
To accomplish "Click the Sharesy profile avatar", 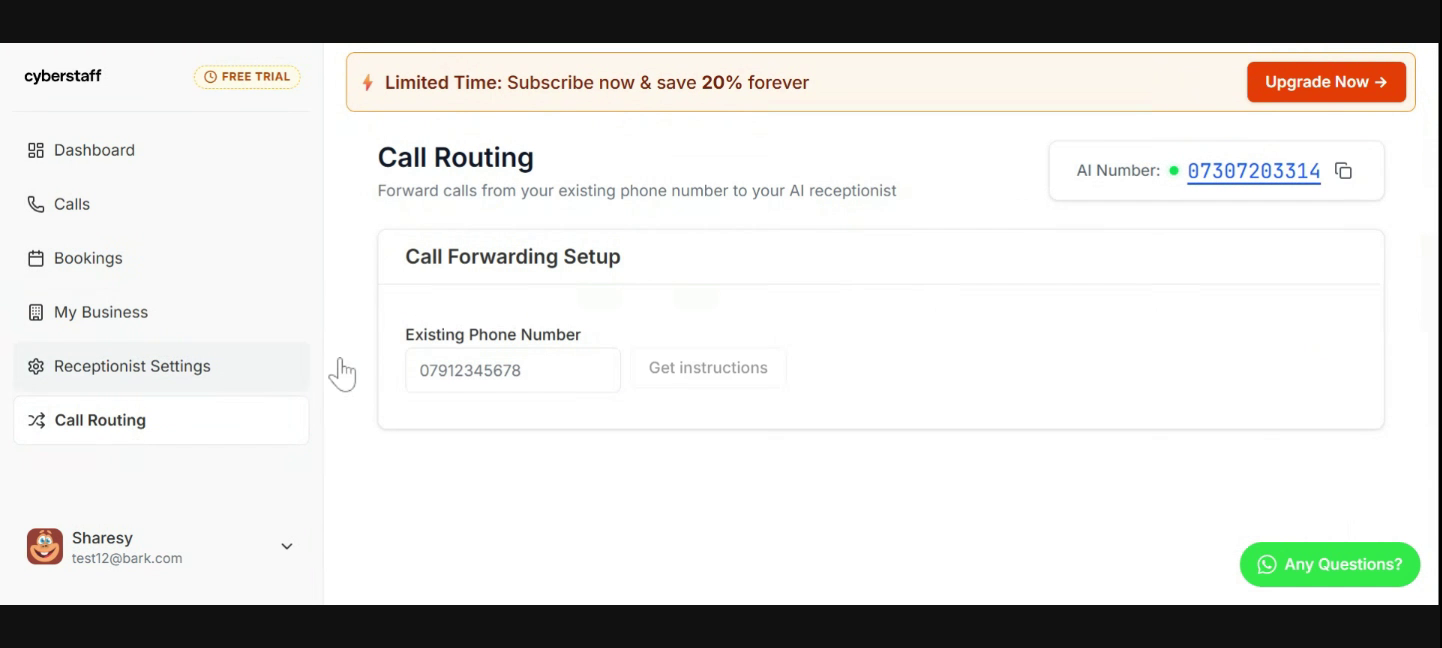I will (45, 547).
